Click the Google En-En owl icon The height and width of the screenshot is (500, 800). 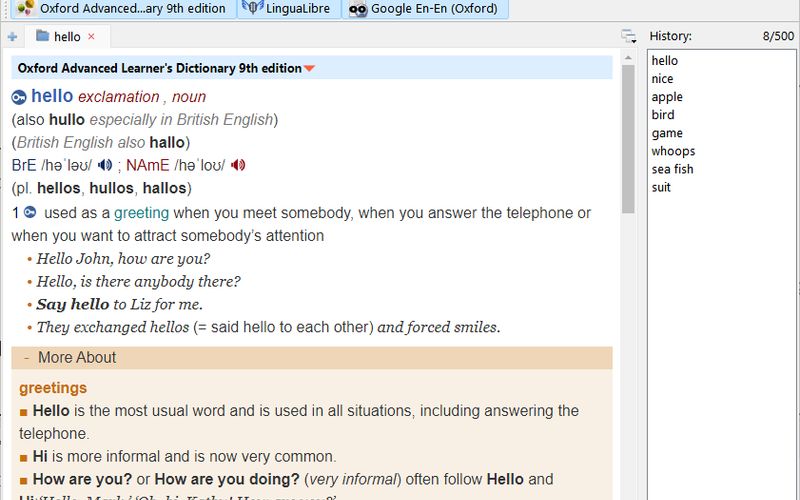357,9
